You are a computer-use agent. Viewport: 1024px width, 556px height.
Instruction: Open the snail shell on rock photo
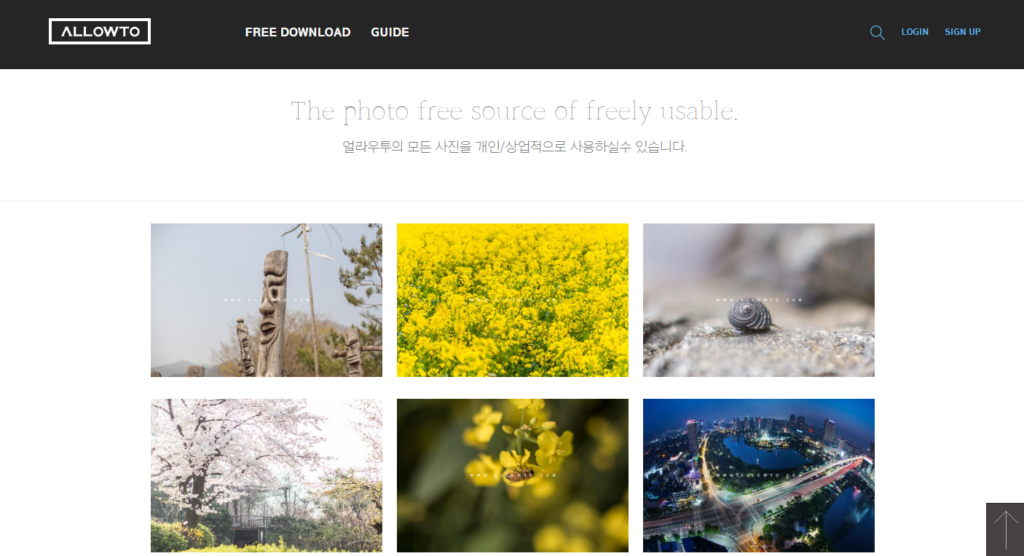pyautogui.click(x=759, y=300)
